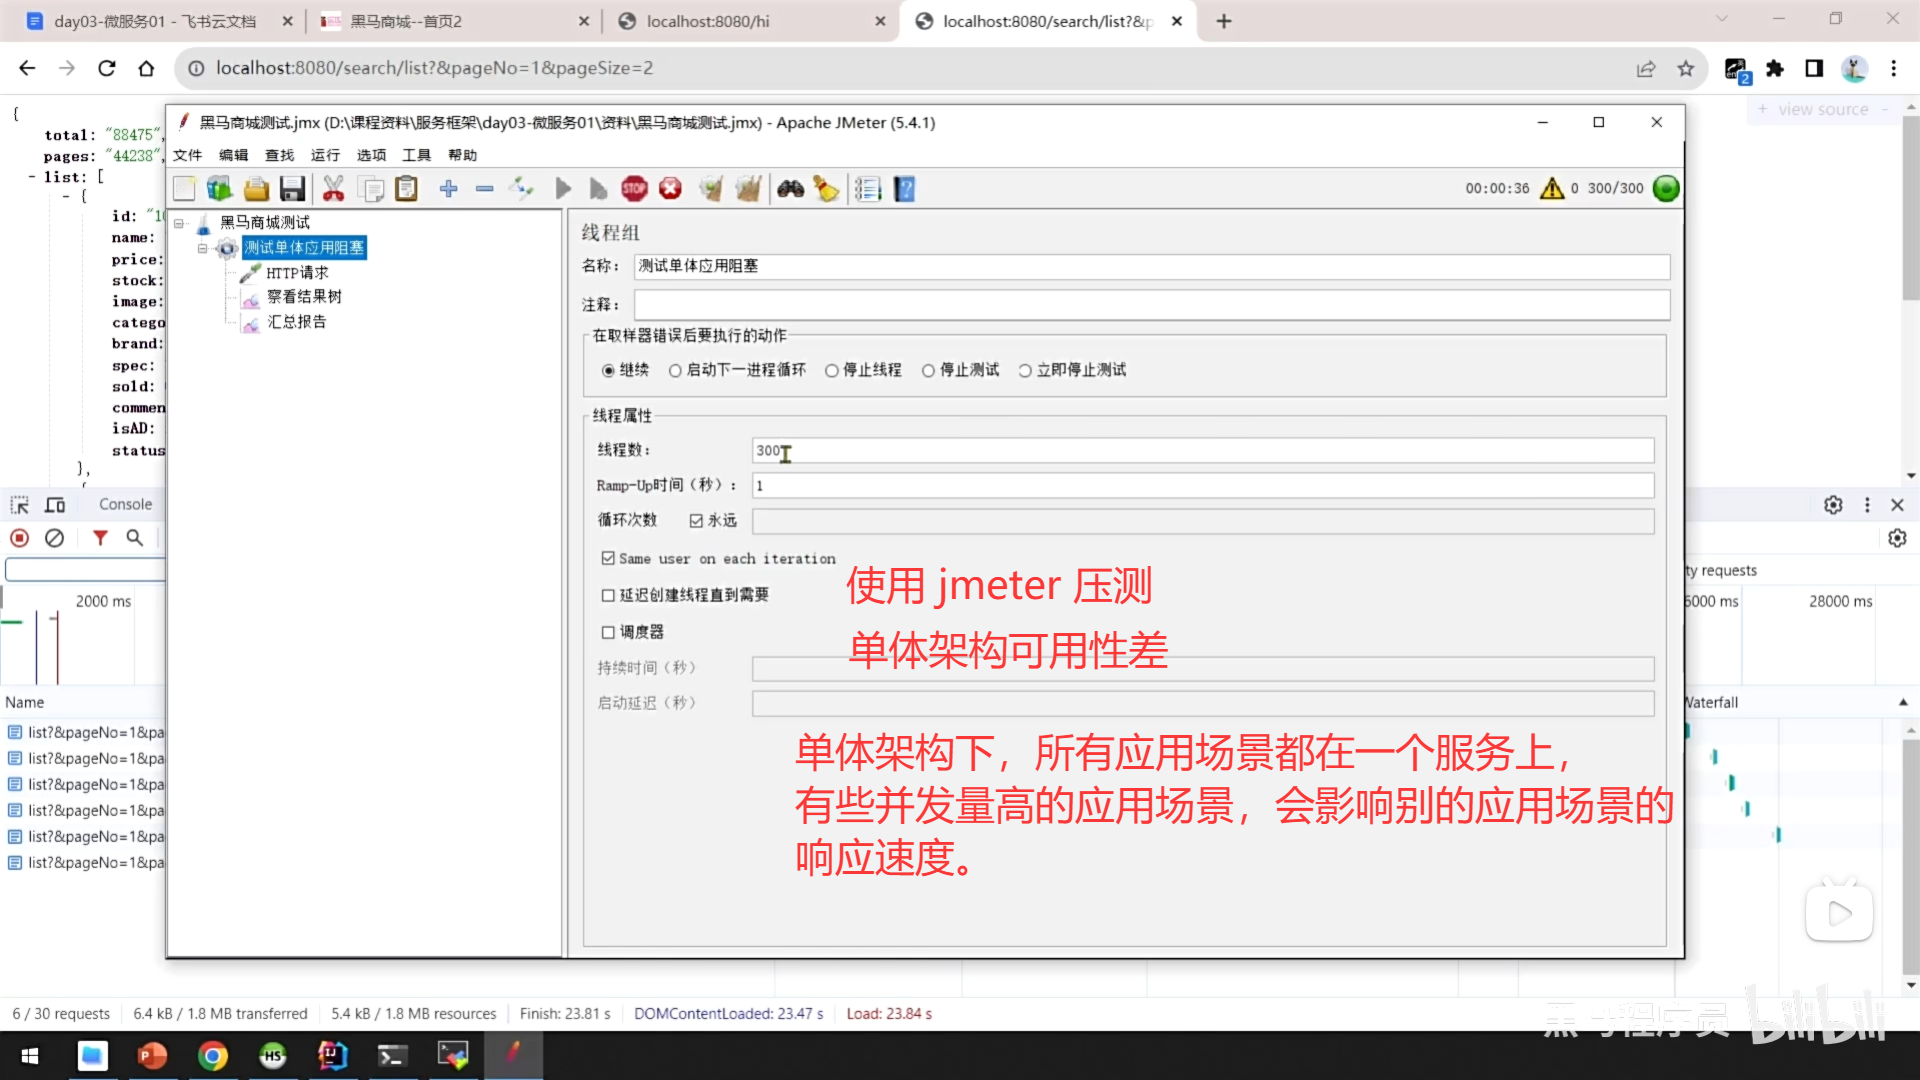
Task: Collapse the 黑马商城测试 test plan node
Action: 178,222
